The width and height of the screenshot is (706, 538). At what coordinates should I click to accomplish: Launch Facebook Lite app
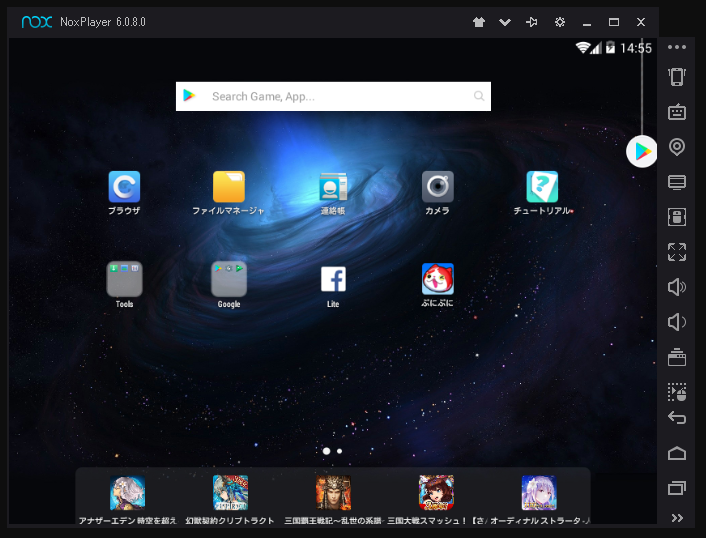[x=333, y=279]
